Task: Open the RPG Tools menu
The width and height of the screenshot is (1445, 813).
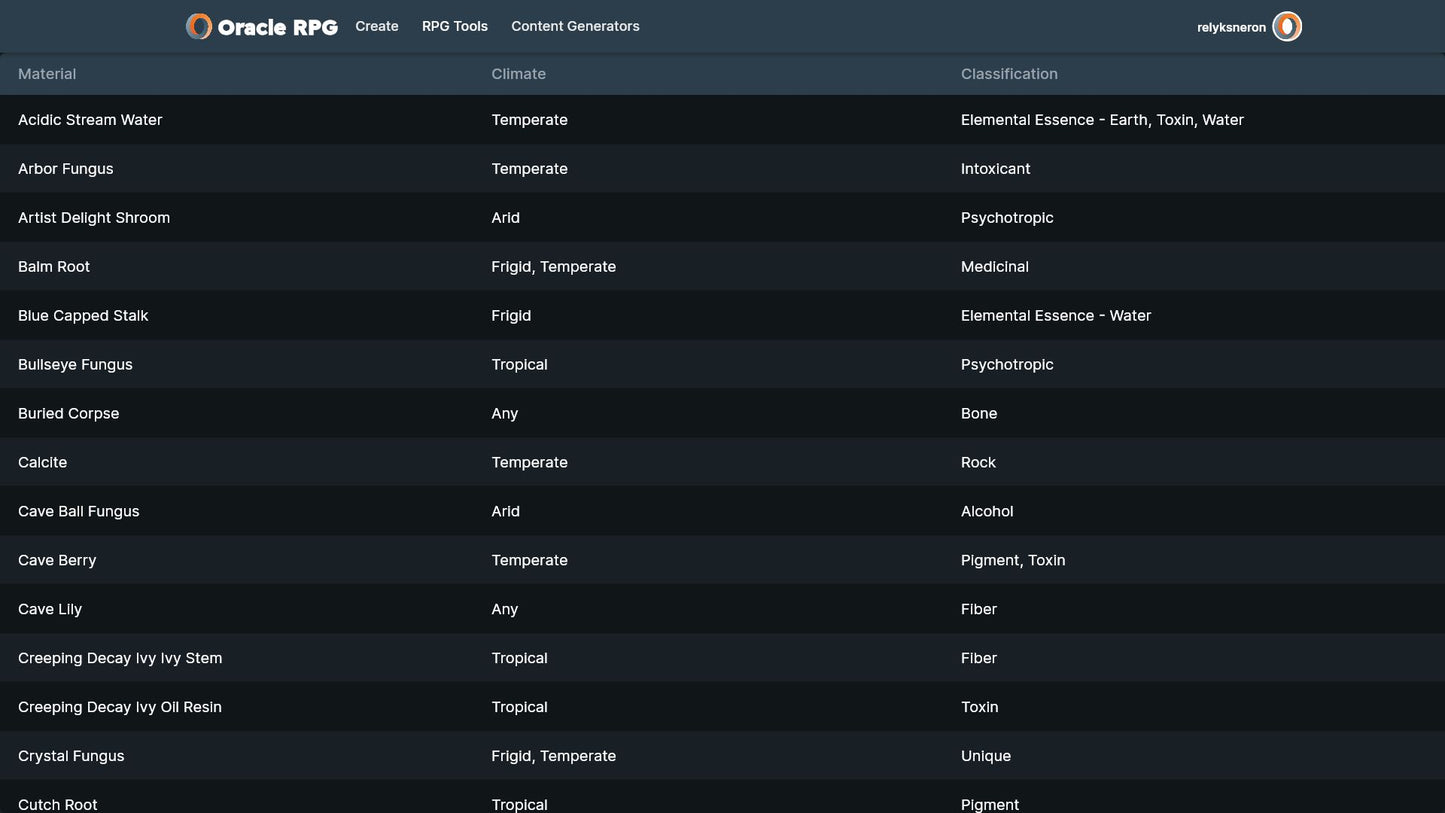Action: 455,27
